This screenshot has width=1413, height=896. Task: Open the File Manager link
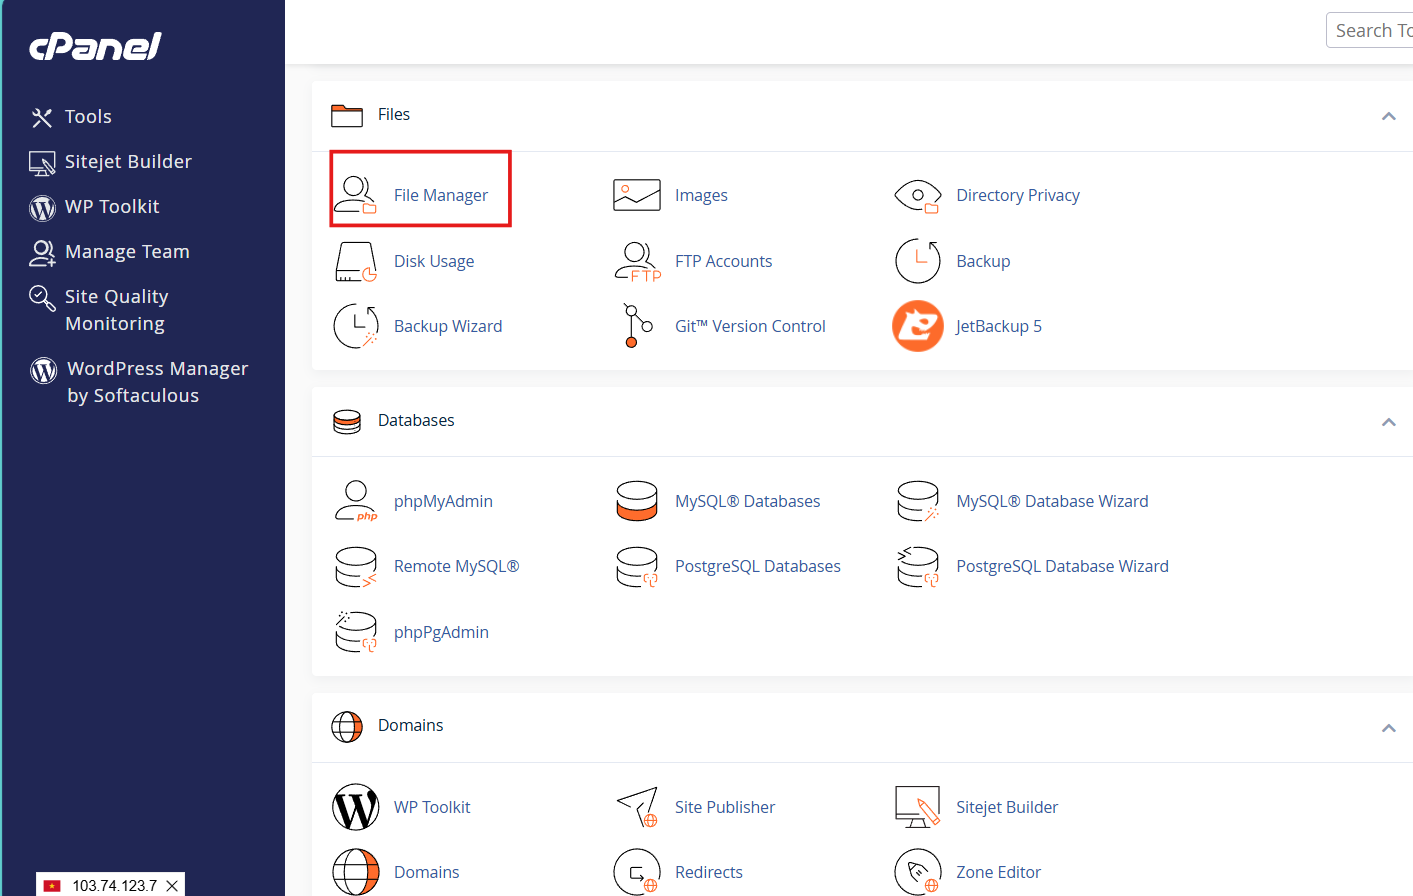click(441, 195)
